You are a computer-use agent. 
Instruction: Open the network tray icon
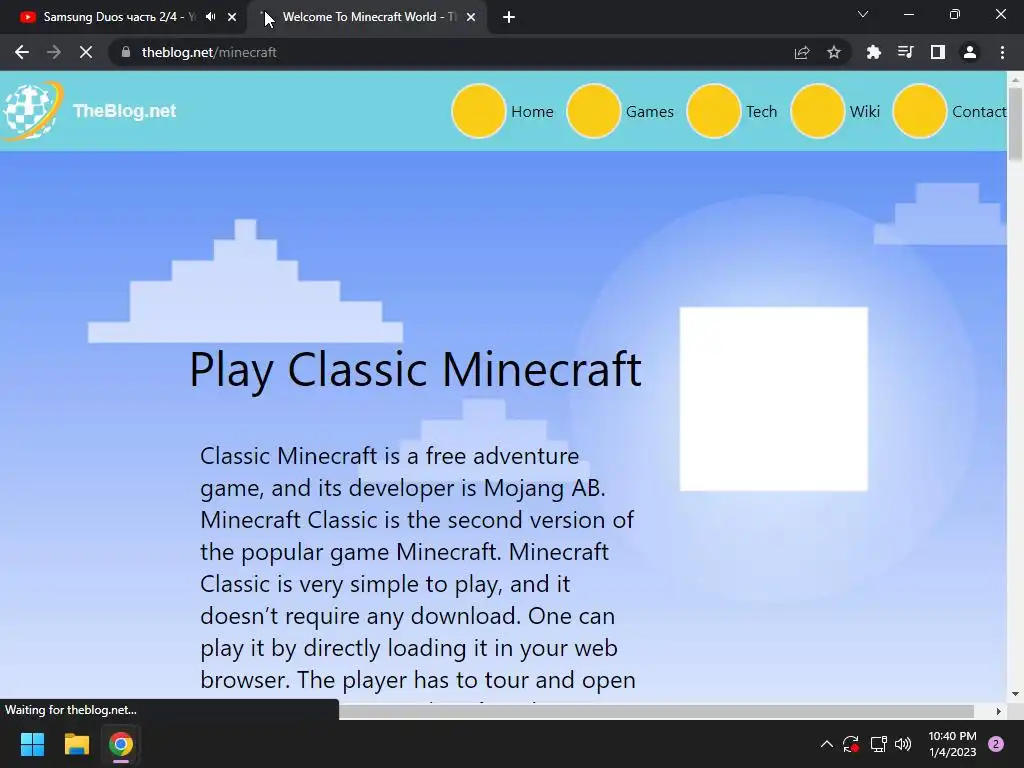click(878, 744)
